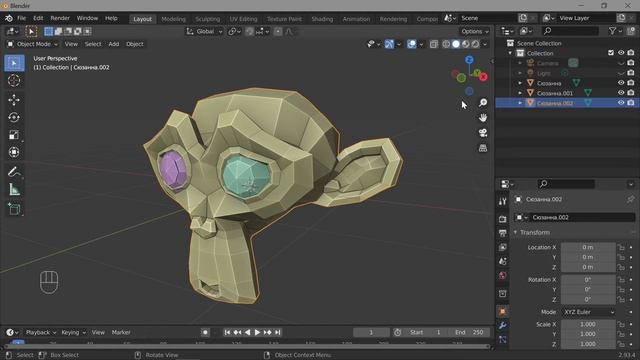Open the Tool properties tab
The height and width of the screenshot is (360, 640).
click(502, 201)
